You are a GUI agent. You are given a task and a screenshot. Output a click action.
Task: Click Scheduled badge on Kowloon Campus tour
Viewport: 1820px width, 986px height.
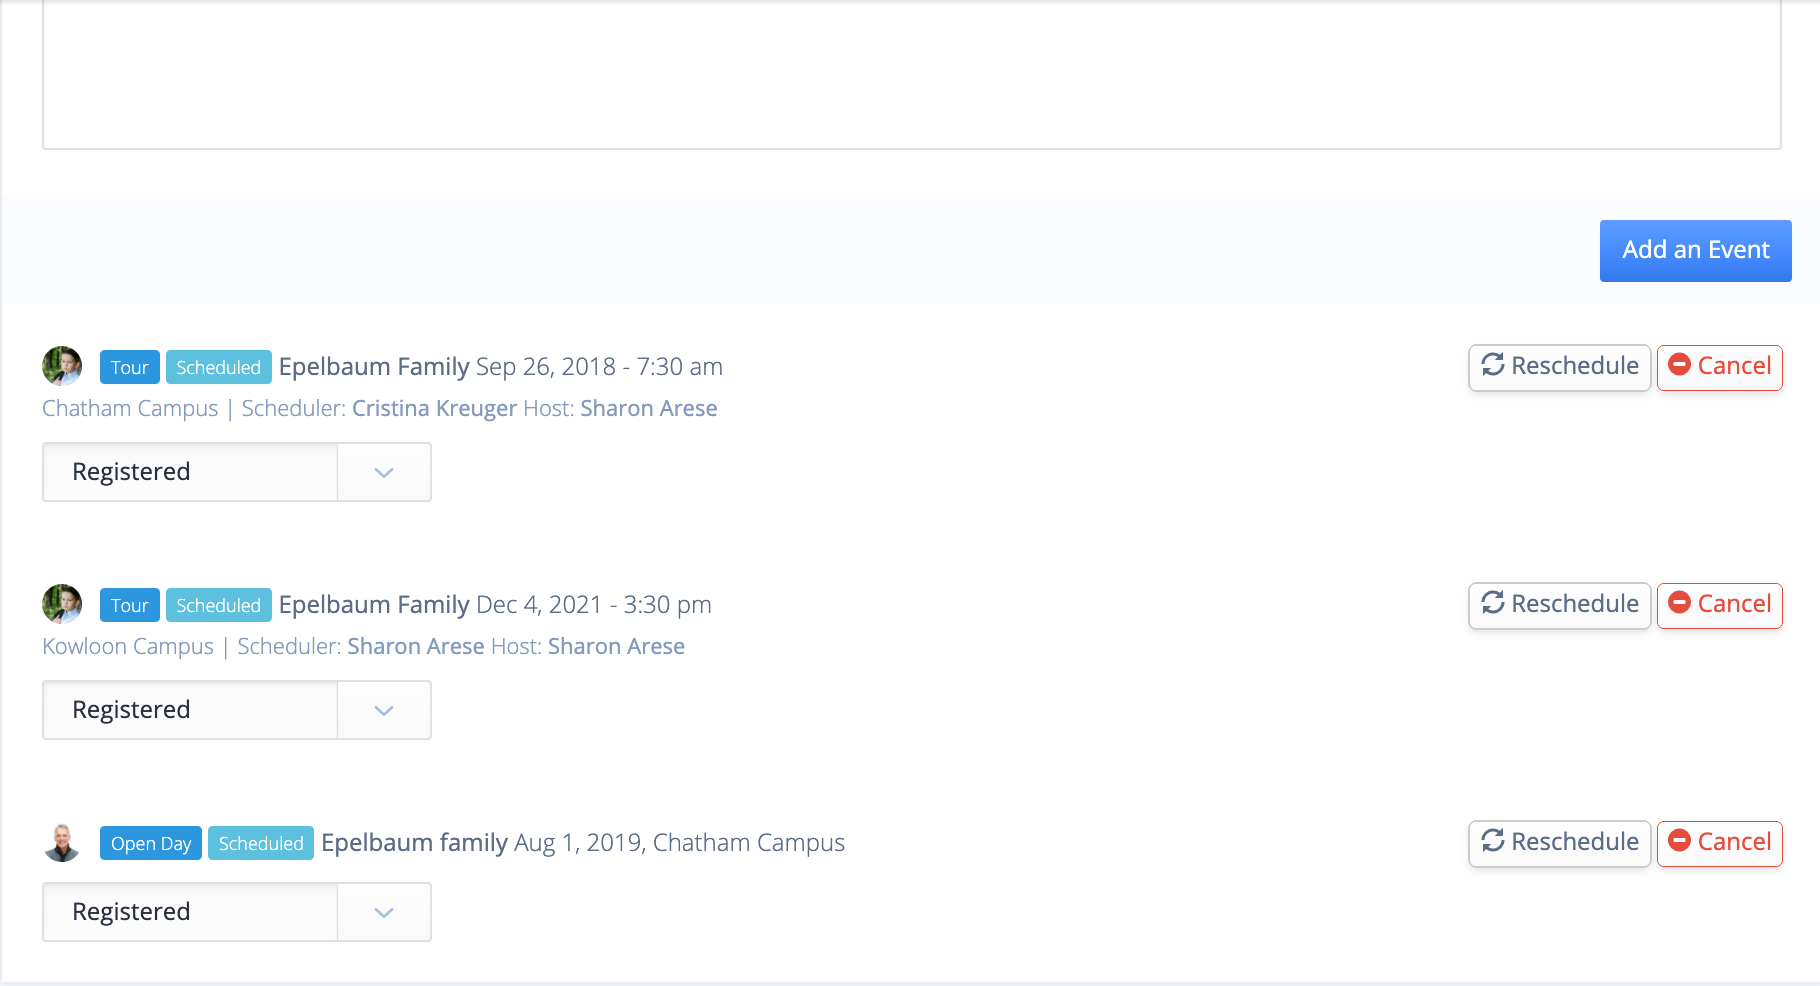tap(219, 605)
